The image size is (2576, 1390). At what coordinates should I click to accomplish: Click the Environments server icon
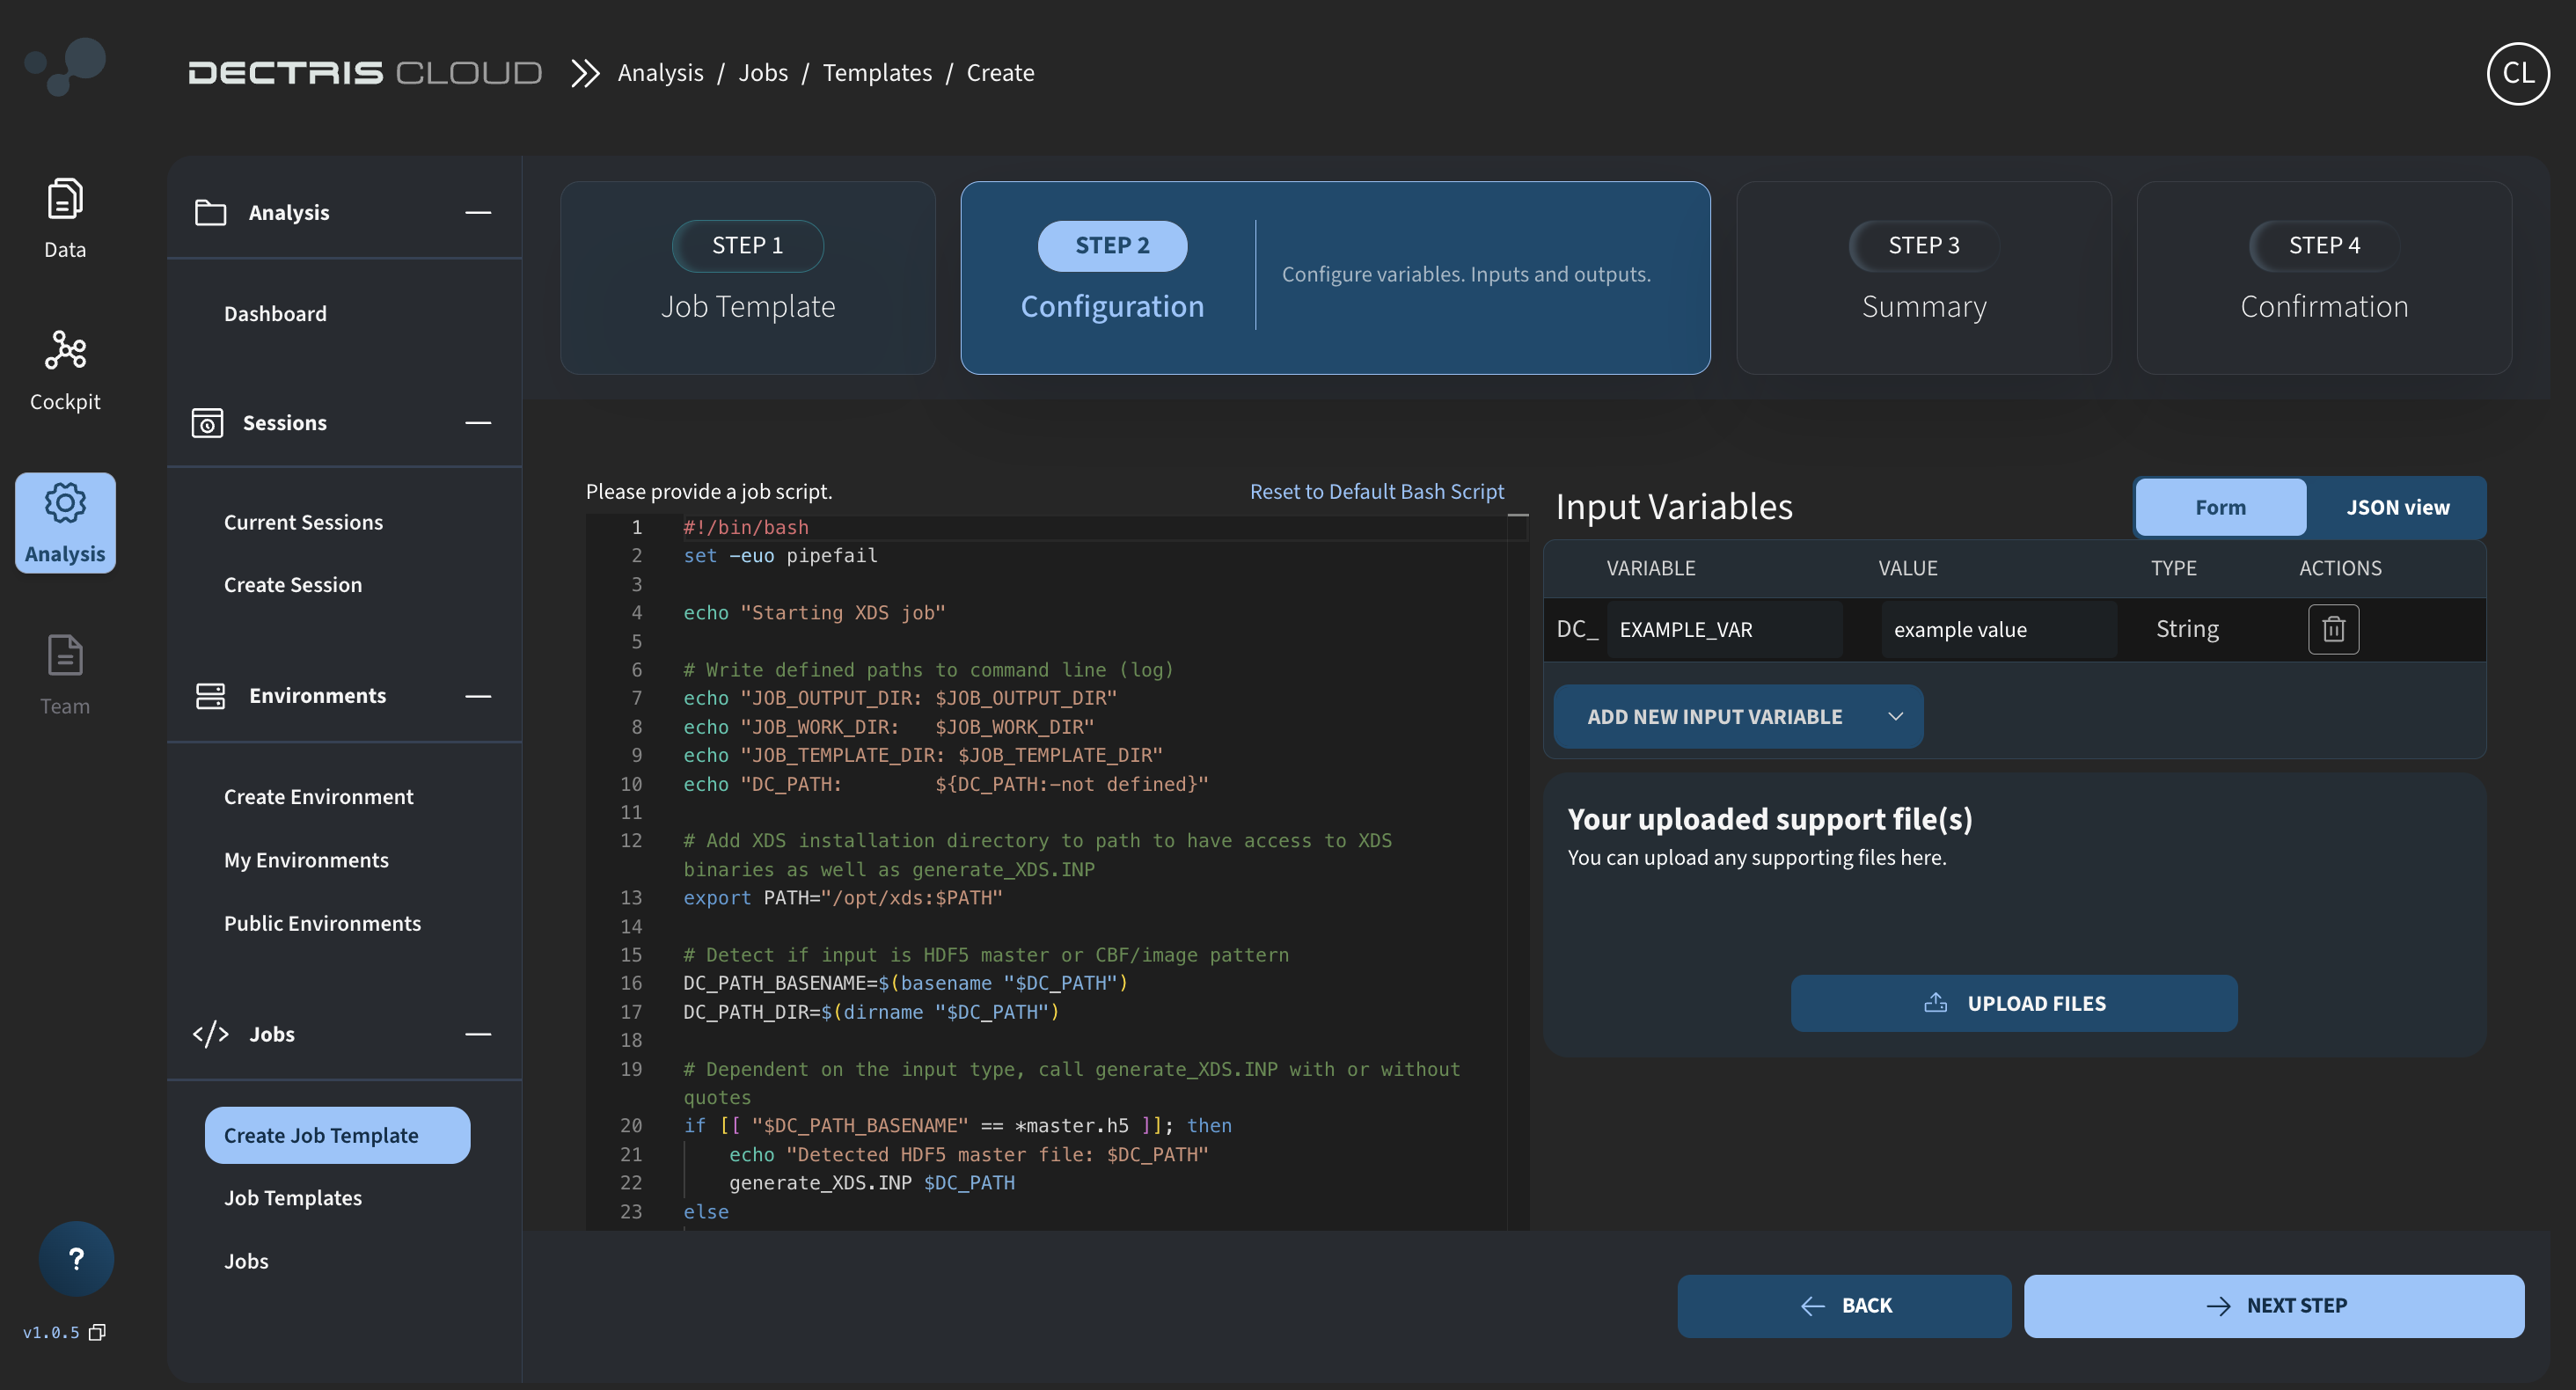(210, 696)
